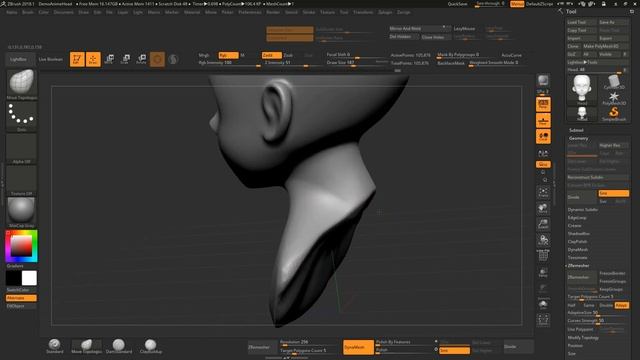Screen dimensions: 640x360
Task: Toggle Live Boolean mode
Action: coord(51,60)
